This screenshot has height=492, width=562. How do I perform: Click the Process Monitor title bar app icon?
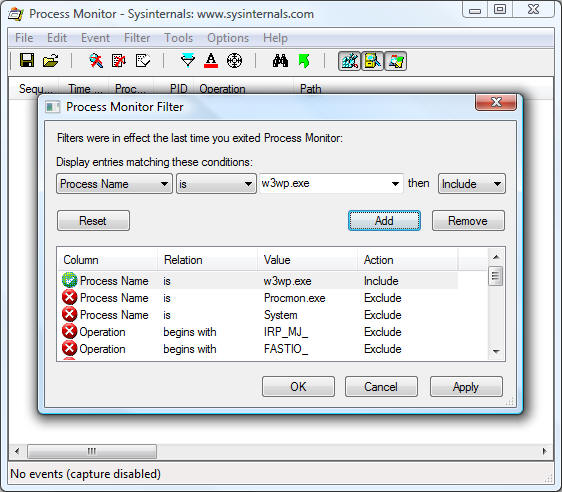point(16,14)
